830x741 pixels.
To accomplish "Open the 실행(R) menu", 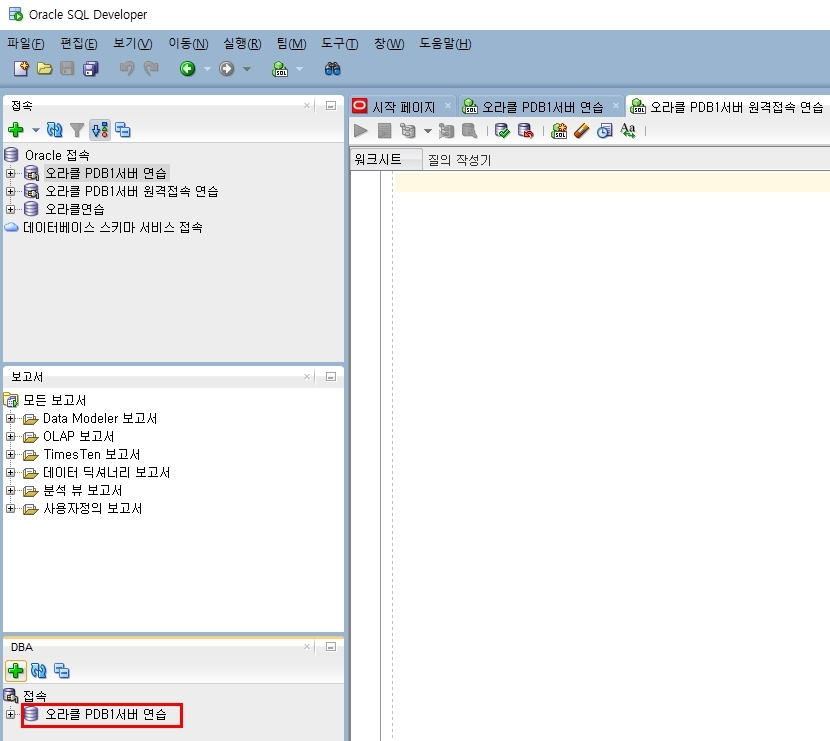I will tap(242, 43).
